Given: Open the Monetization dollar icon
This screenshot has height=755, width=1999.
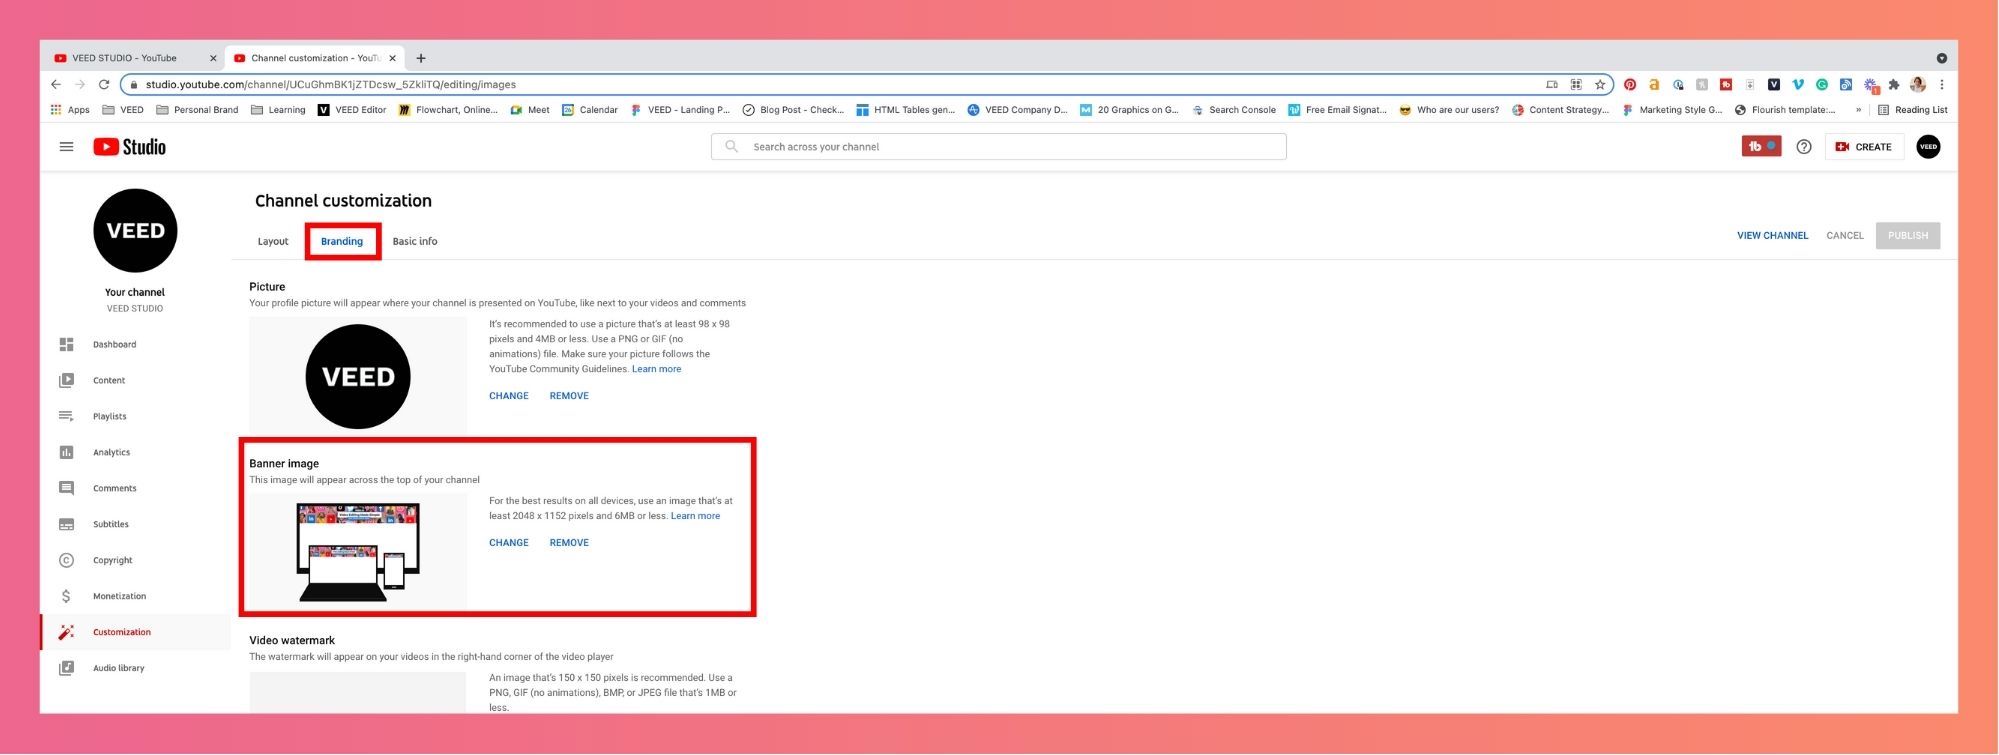Looking at the screenshot, I should click(x=66, y=596).
